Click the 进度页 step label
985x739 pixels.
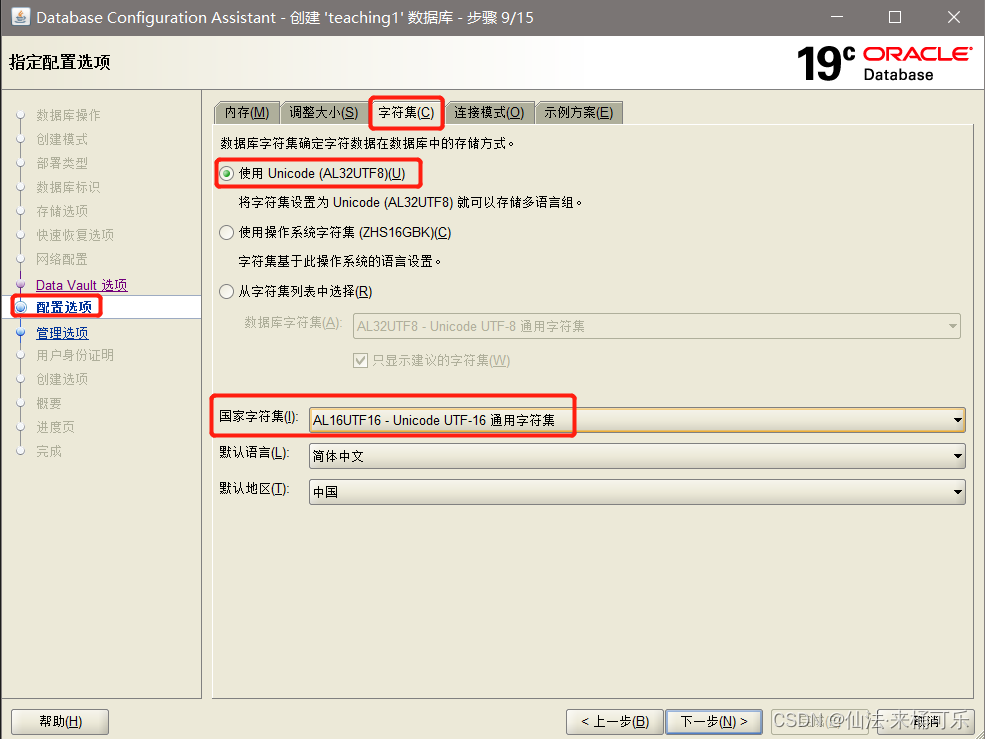click(55, 427)
